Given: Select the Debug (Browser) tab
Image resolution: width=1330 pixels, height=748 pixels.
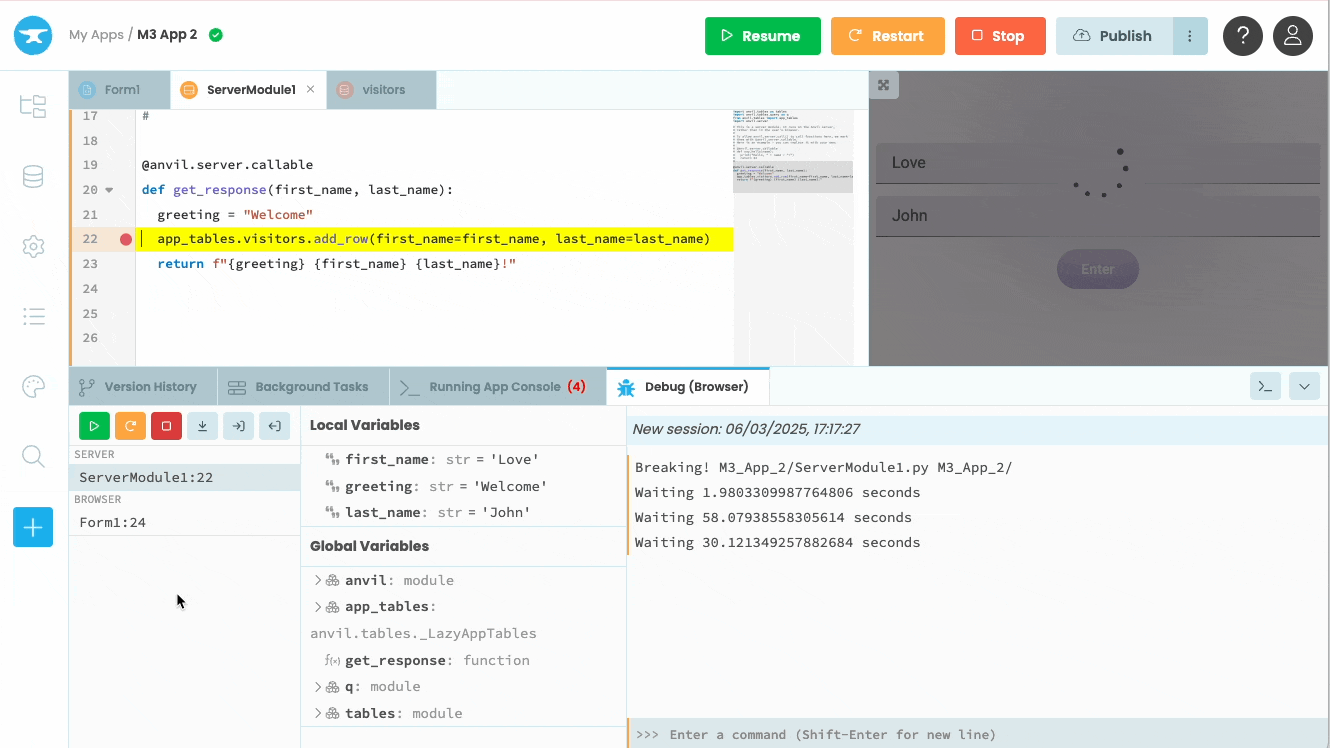Looking at the screenshot, I should point(688,387).
